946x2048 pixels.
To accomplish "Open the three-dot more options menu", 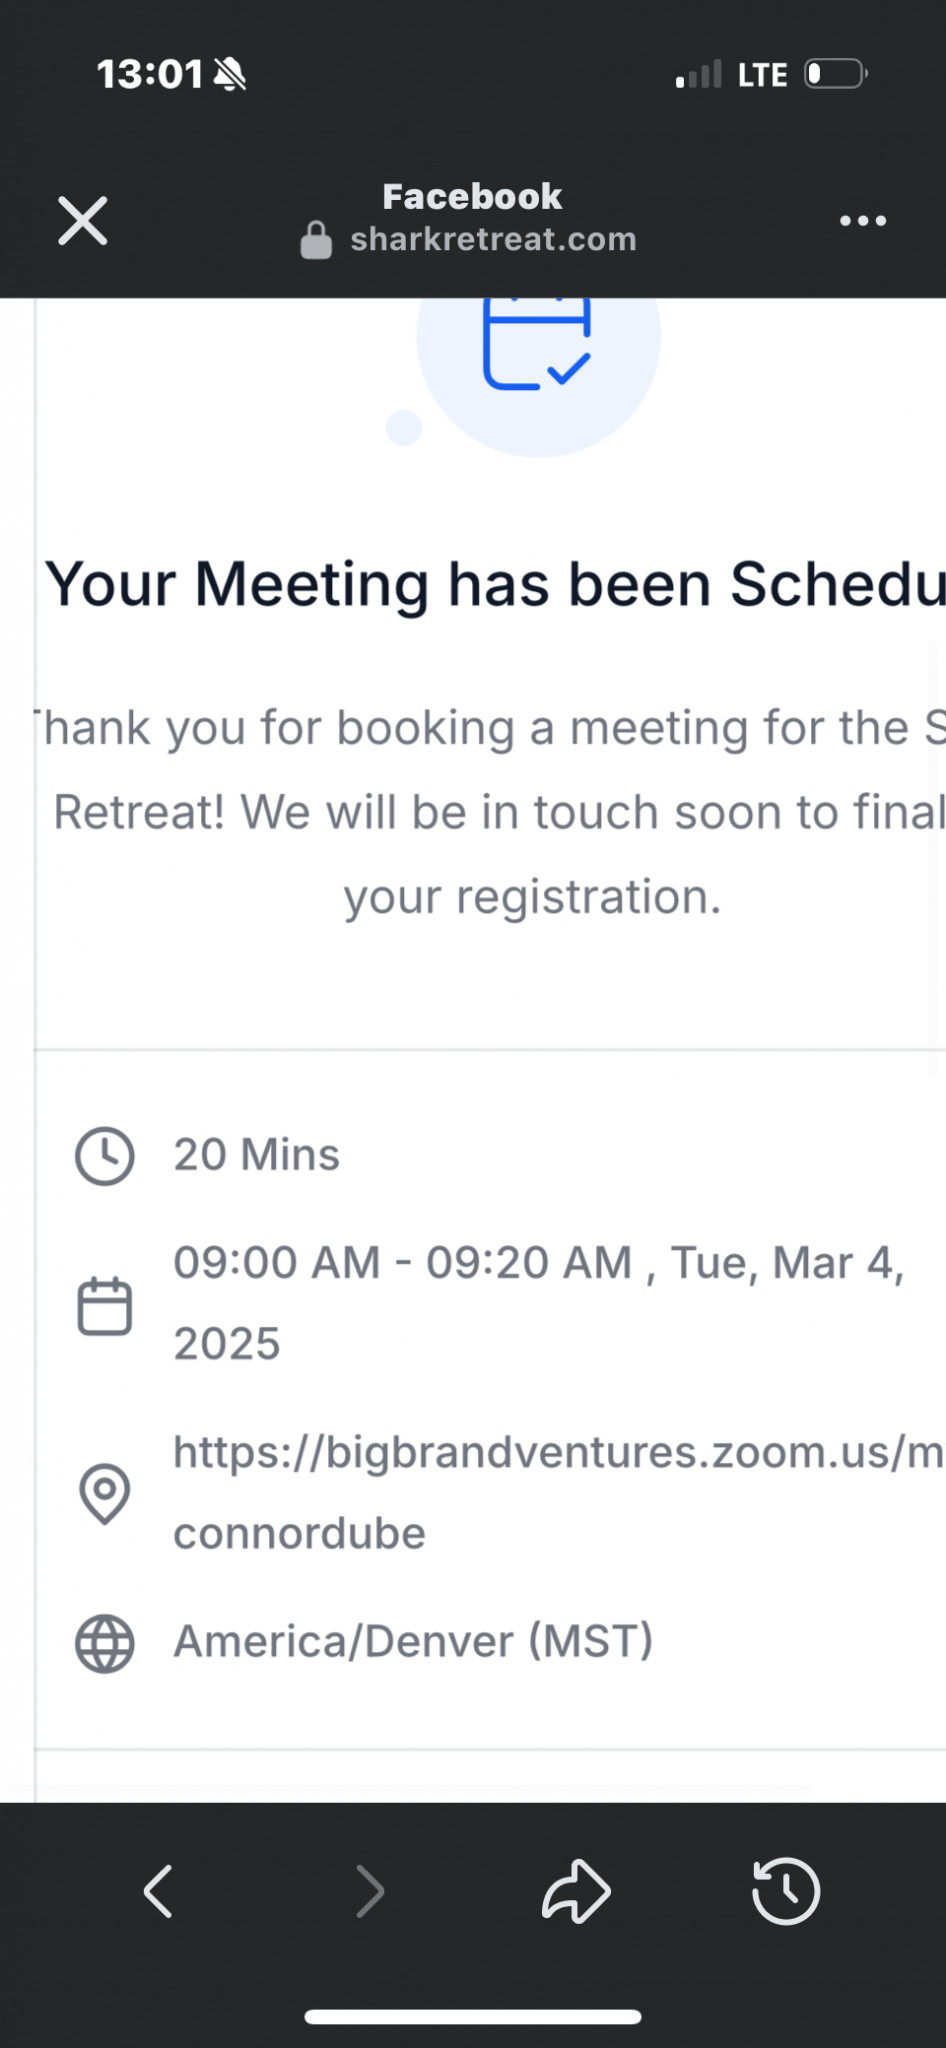I will 863,221.
